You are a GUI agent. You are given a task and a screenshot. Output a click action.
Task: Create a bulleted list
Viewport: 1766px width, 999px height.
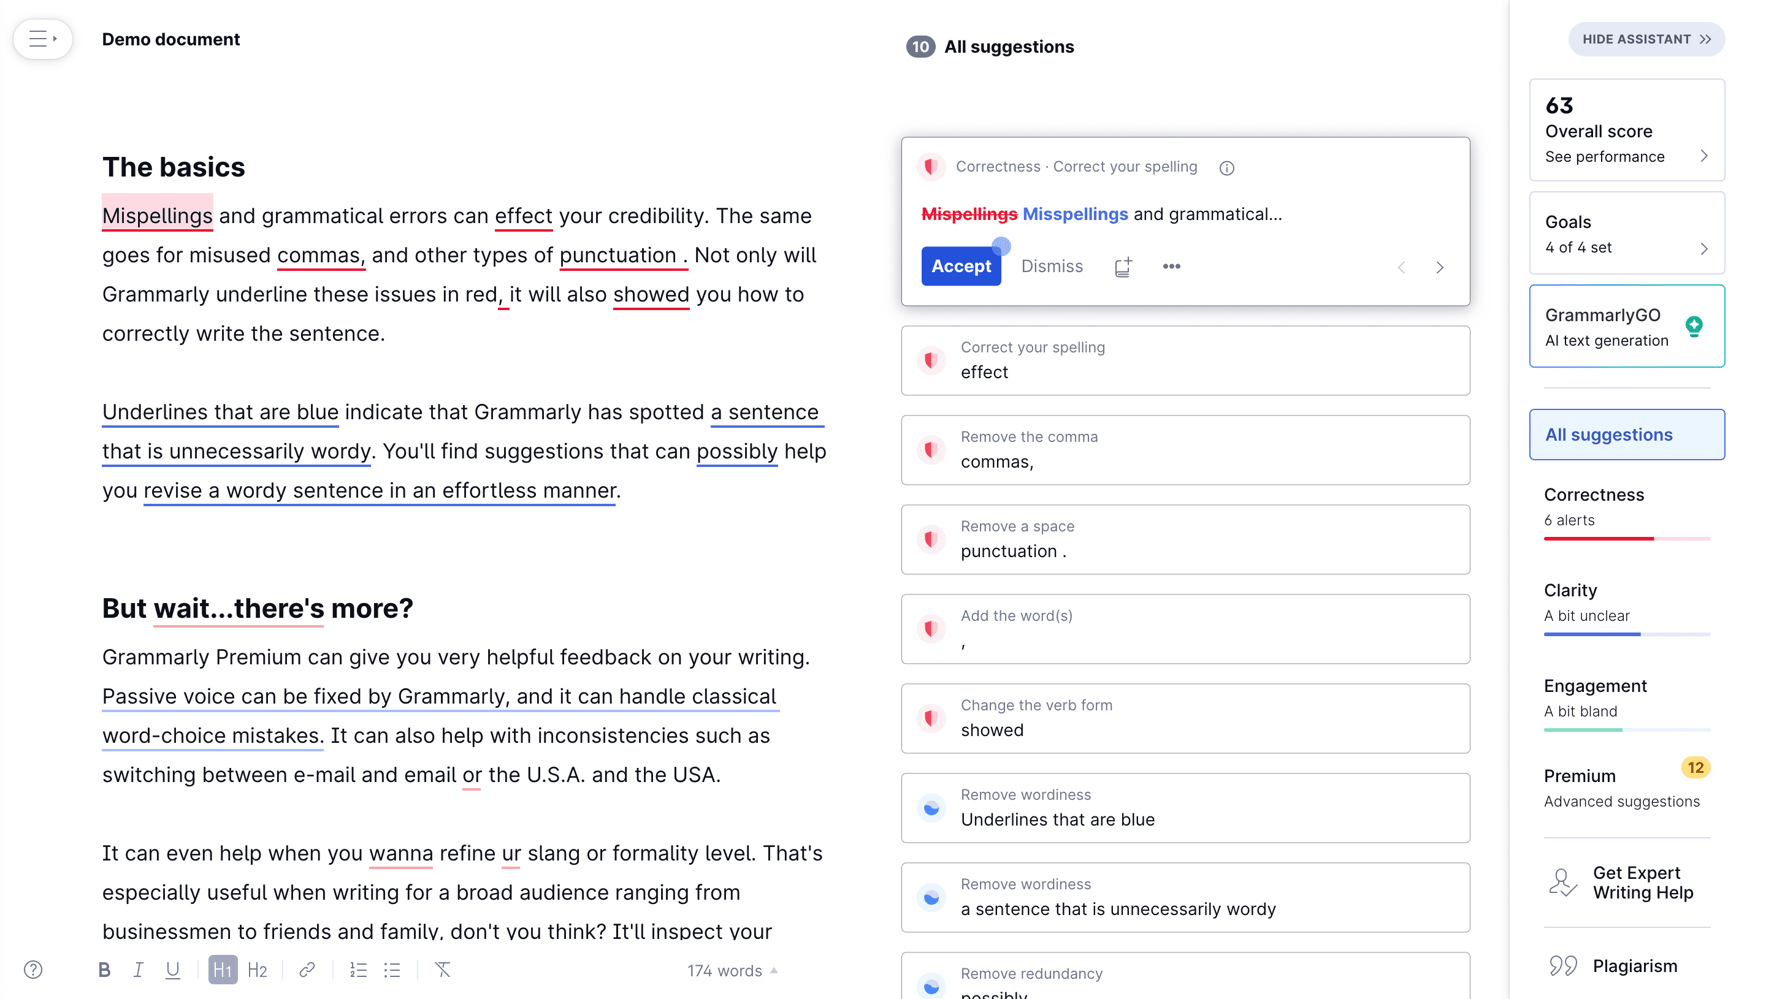click(x=392, y=969)
